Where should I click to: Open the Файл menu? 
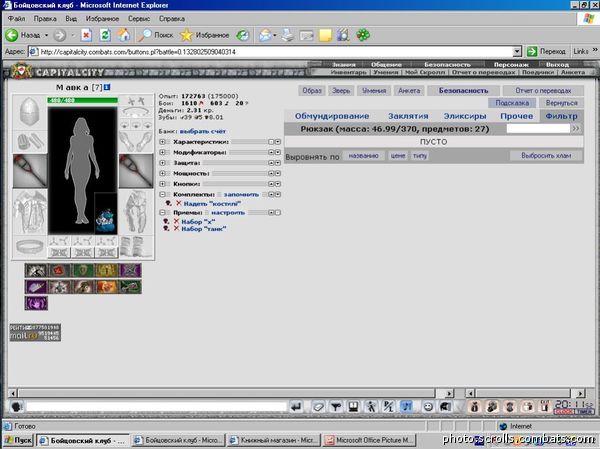tap(16, 19)
